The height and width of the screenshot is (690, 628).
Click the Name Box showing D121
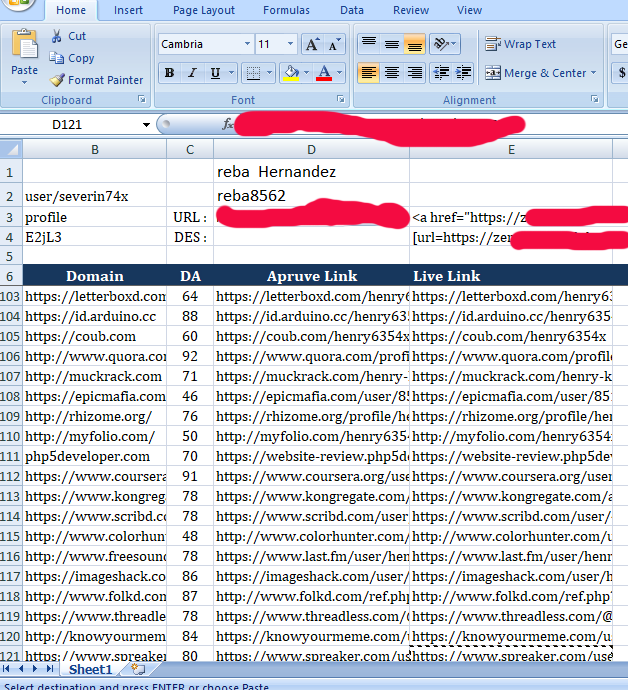67,125
